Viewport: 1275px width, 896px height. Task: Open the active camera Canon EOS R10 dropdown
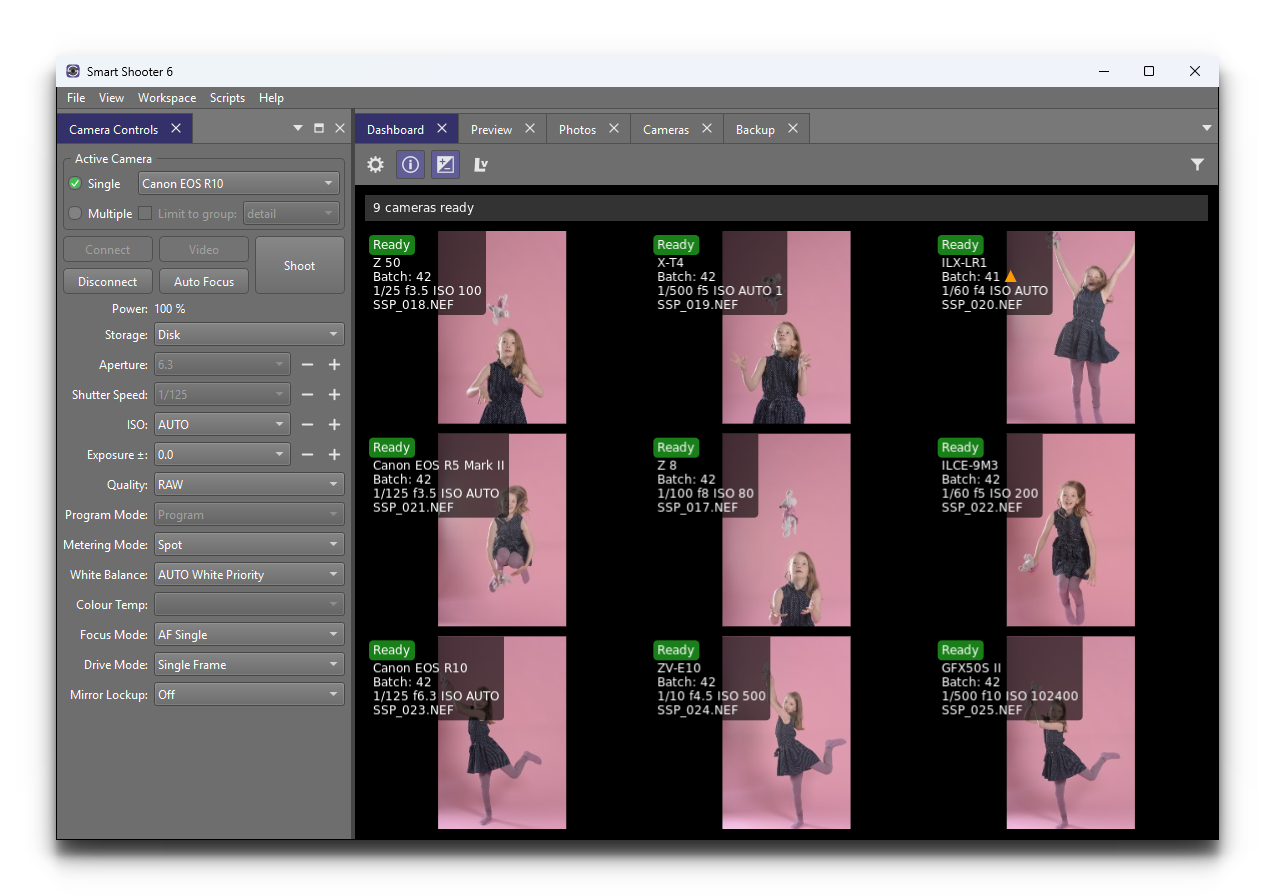coord(239,184)
